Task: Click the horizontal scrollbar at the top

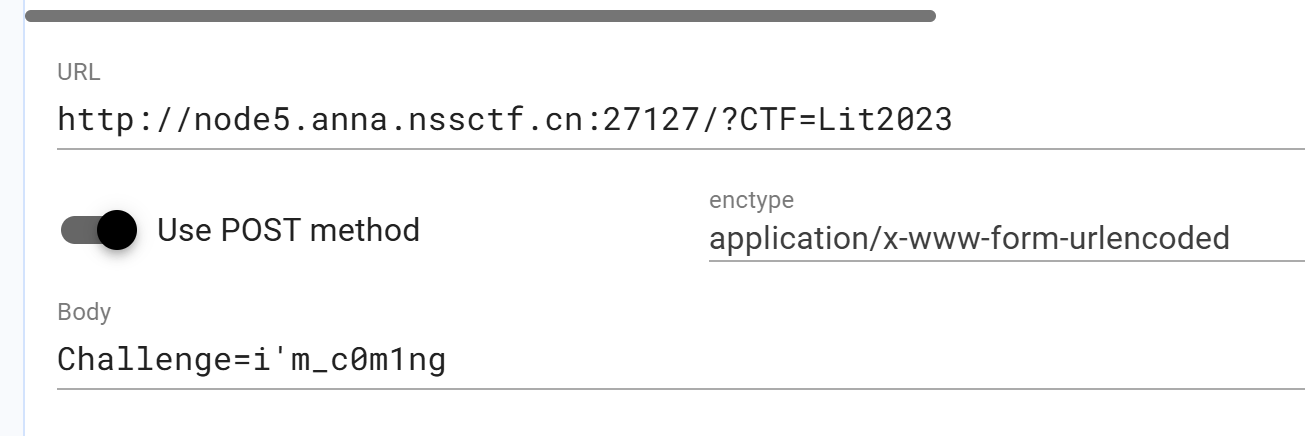Action: [480, 16]
